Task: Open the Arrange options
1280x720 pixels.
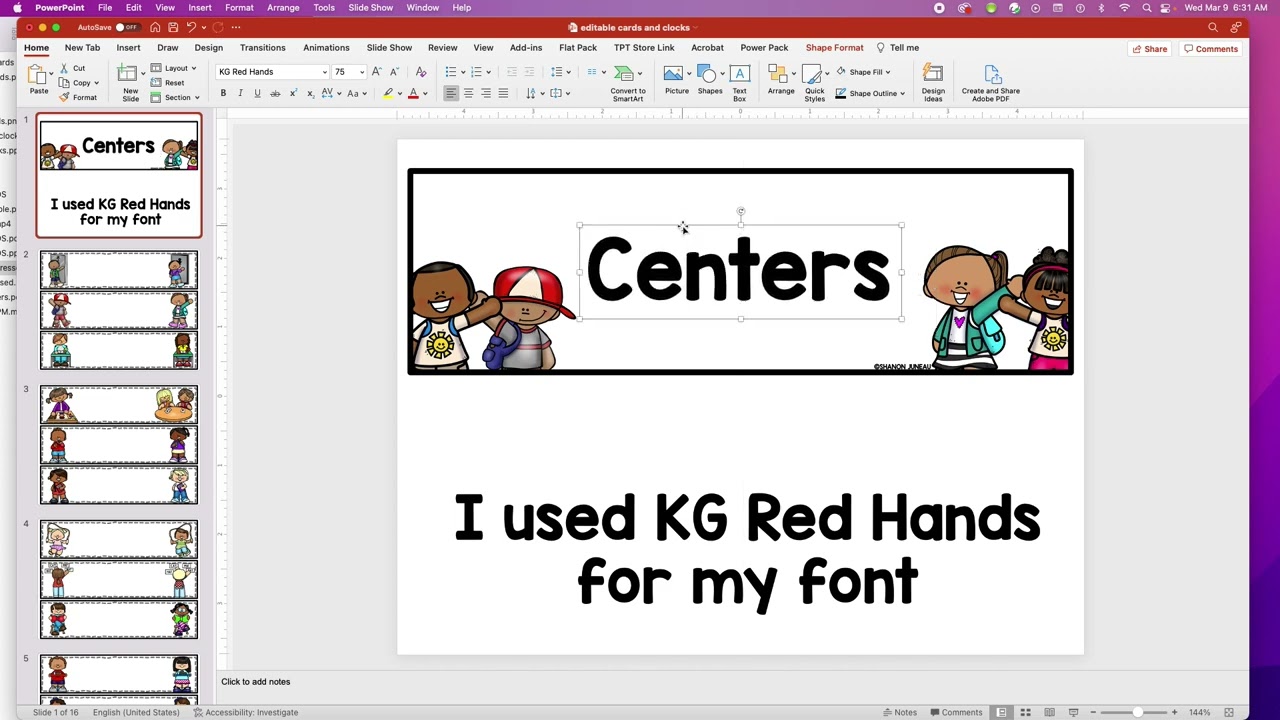Action: tap(781, 80)
